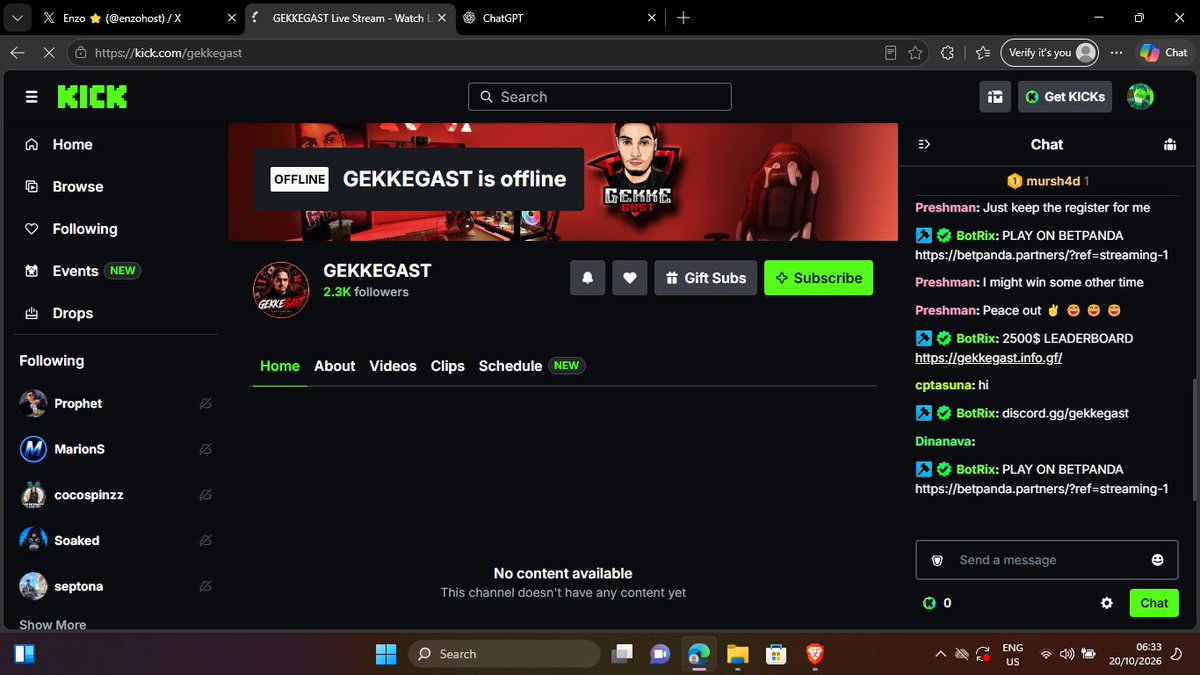
Task: Open the chat users icon
Action: tap(1170, 144)
